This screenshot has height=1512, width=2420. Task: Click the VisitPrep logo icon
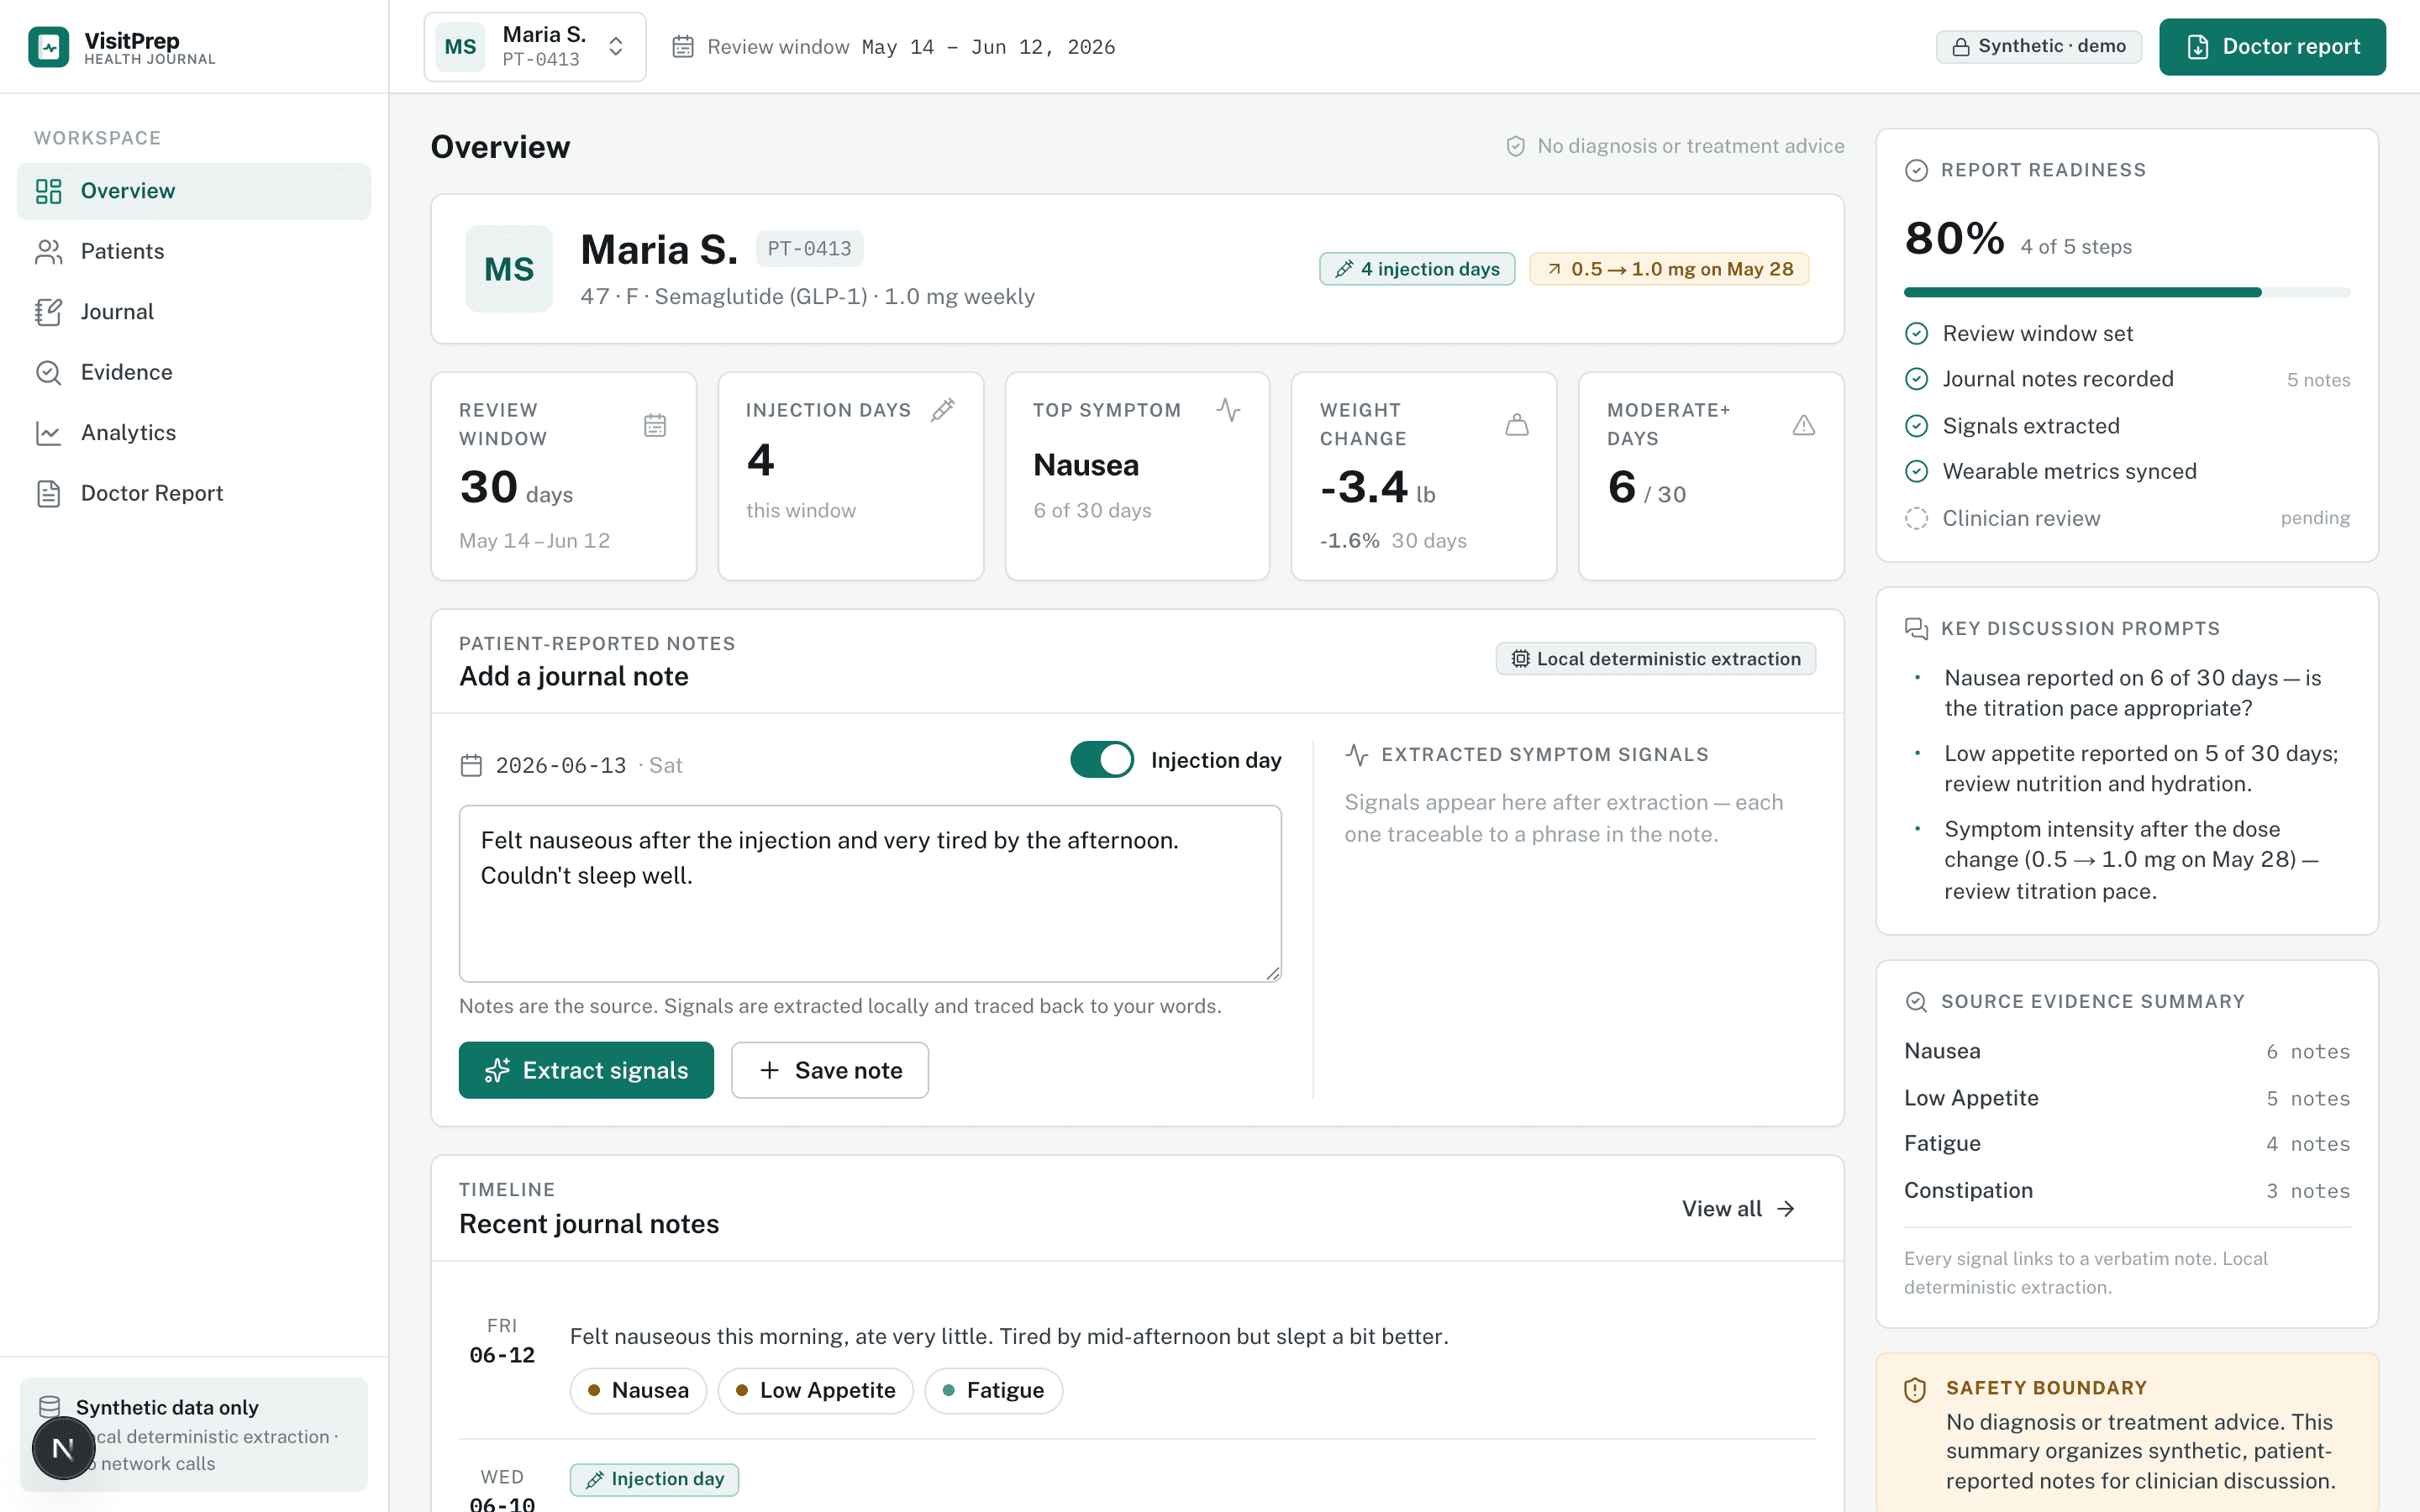(x=48, y=47)
